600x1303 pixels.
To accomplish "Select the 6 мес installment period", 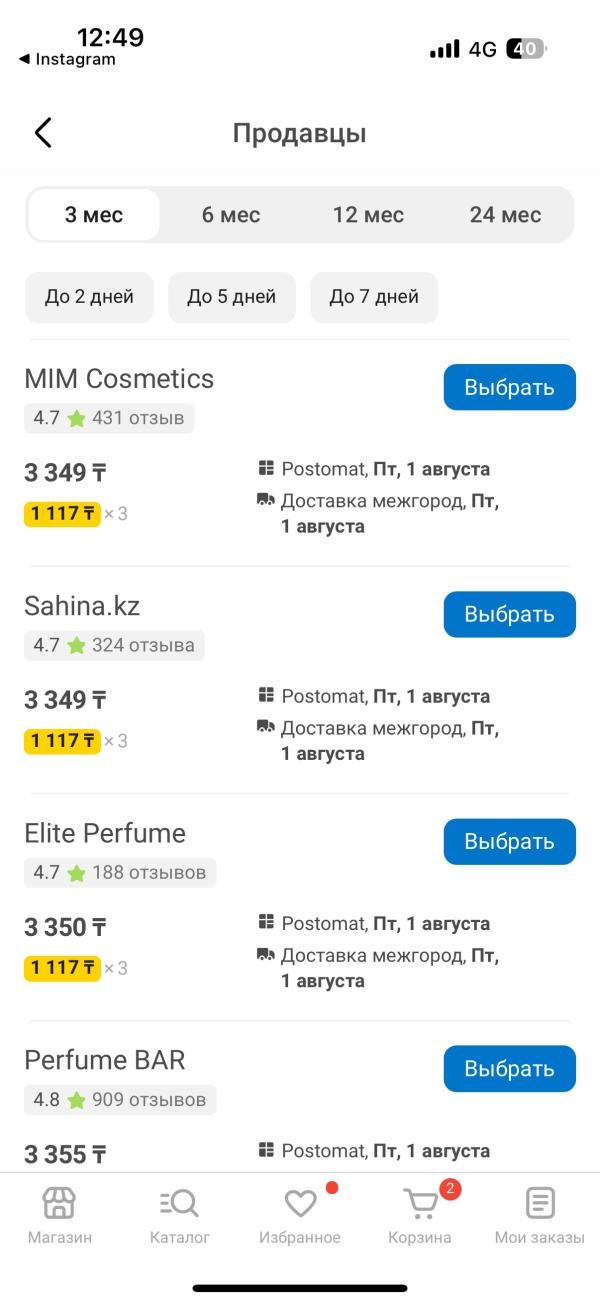I will pyautogui.click(x=231, y=215).
